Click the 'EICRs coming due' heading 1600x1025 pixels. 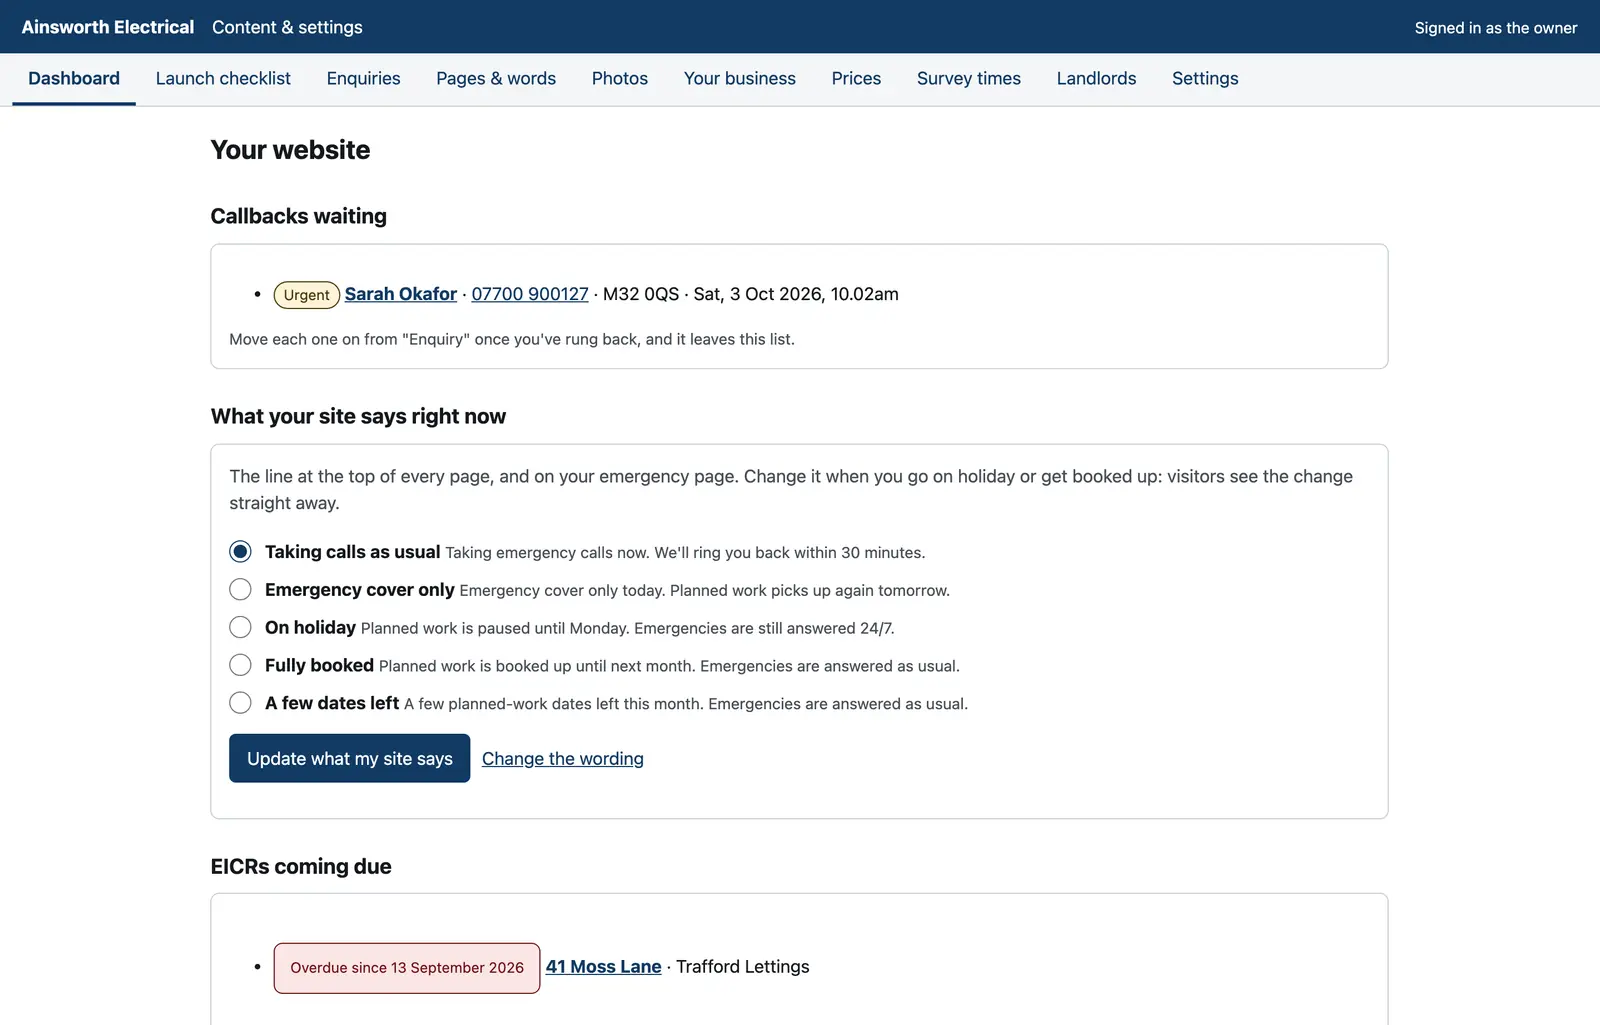[x=301, y=866]
